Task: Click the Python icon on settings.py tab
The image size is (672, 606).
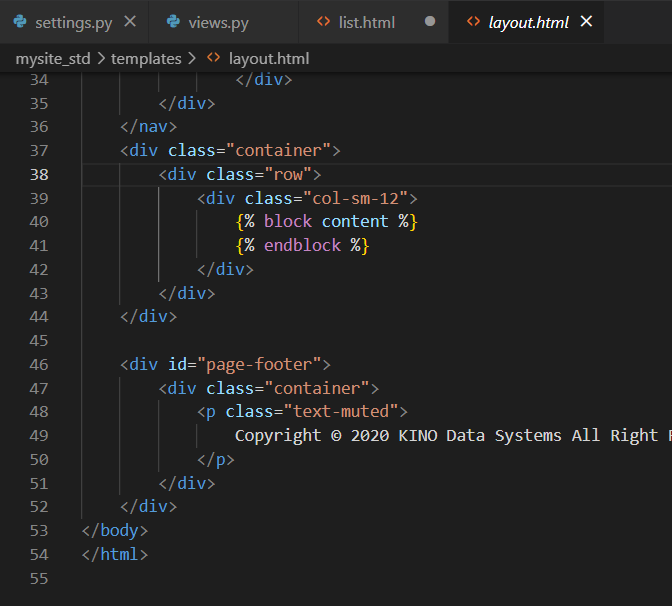Action: click(x=20, y=21)
